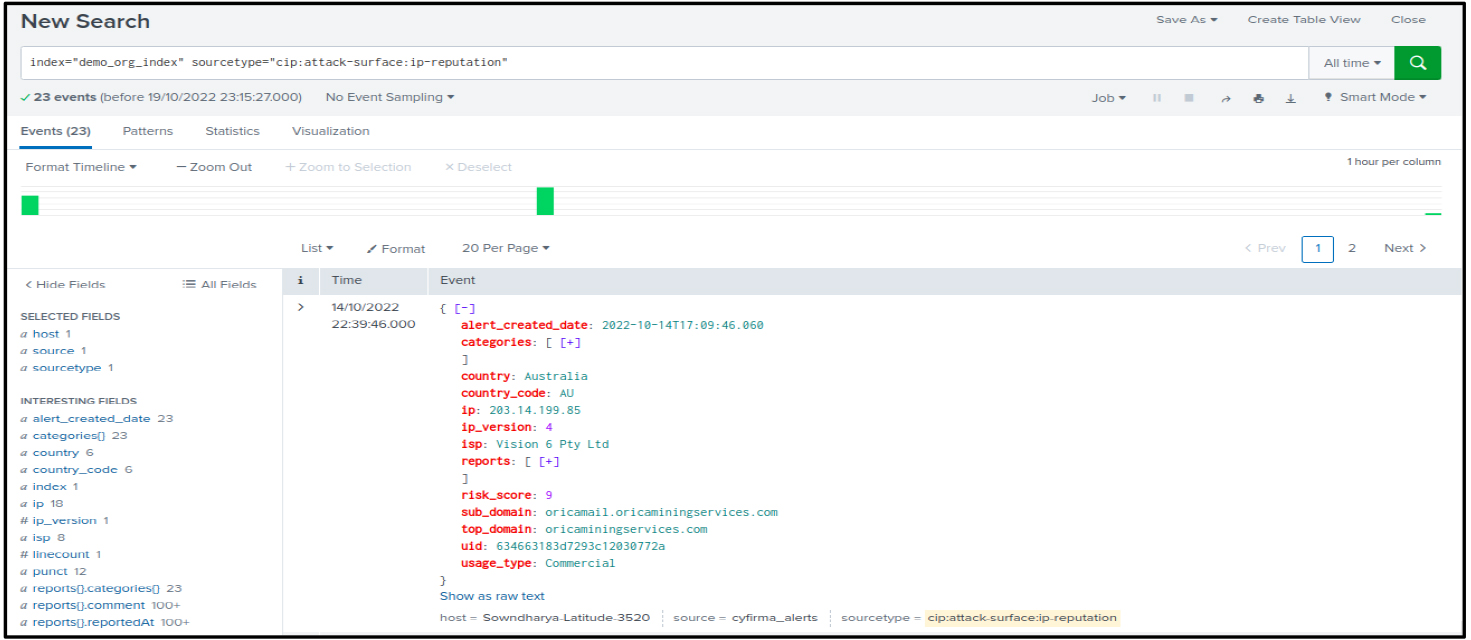
Task: Select the tall middle timeline bar
Action: (x=545, y=201)
